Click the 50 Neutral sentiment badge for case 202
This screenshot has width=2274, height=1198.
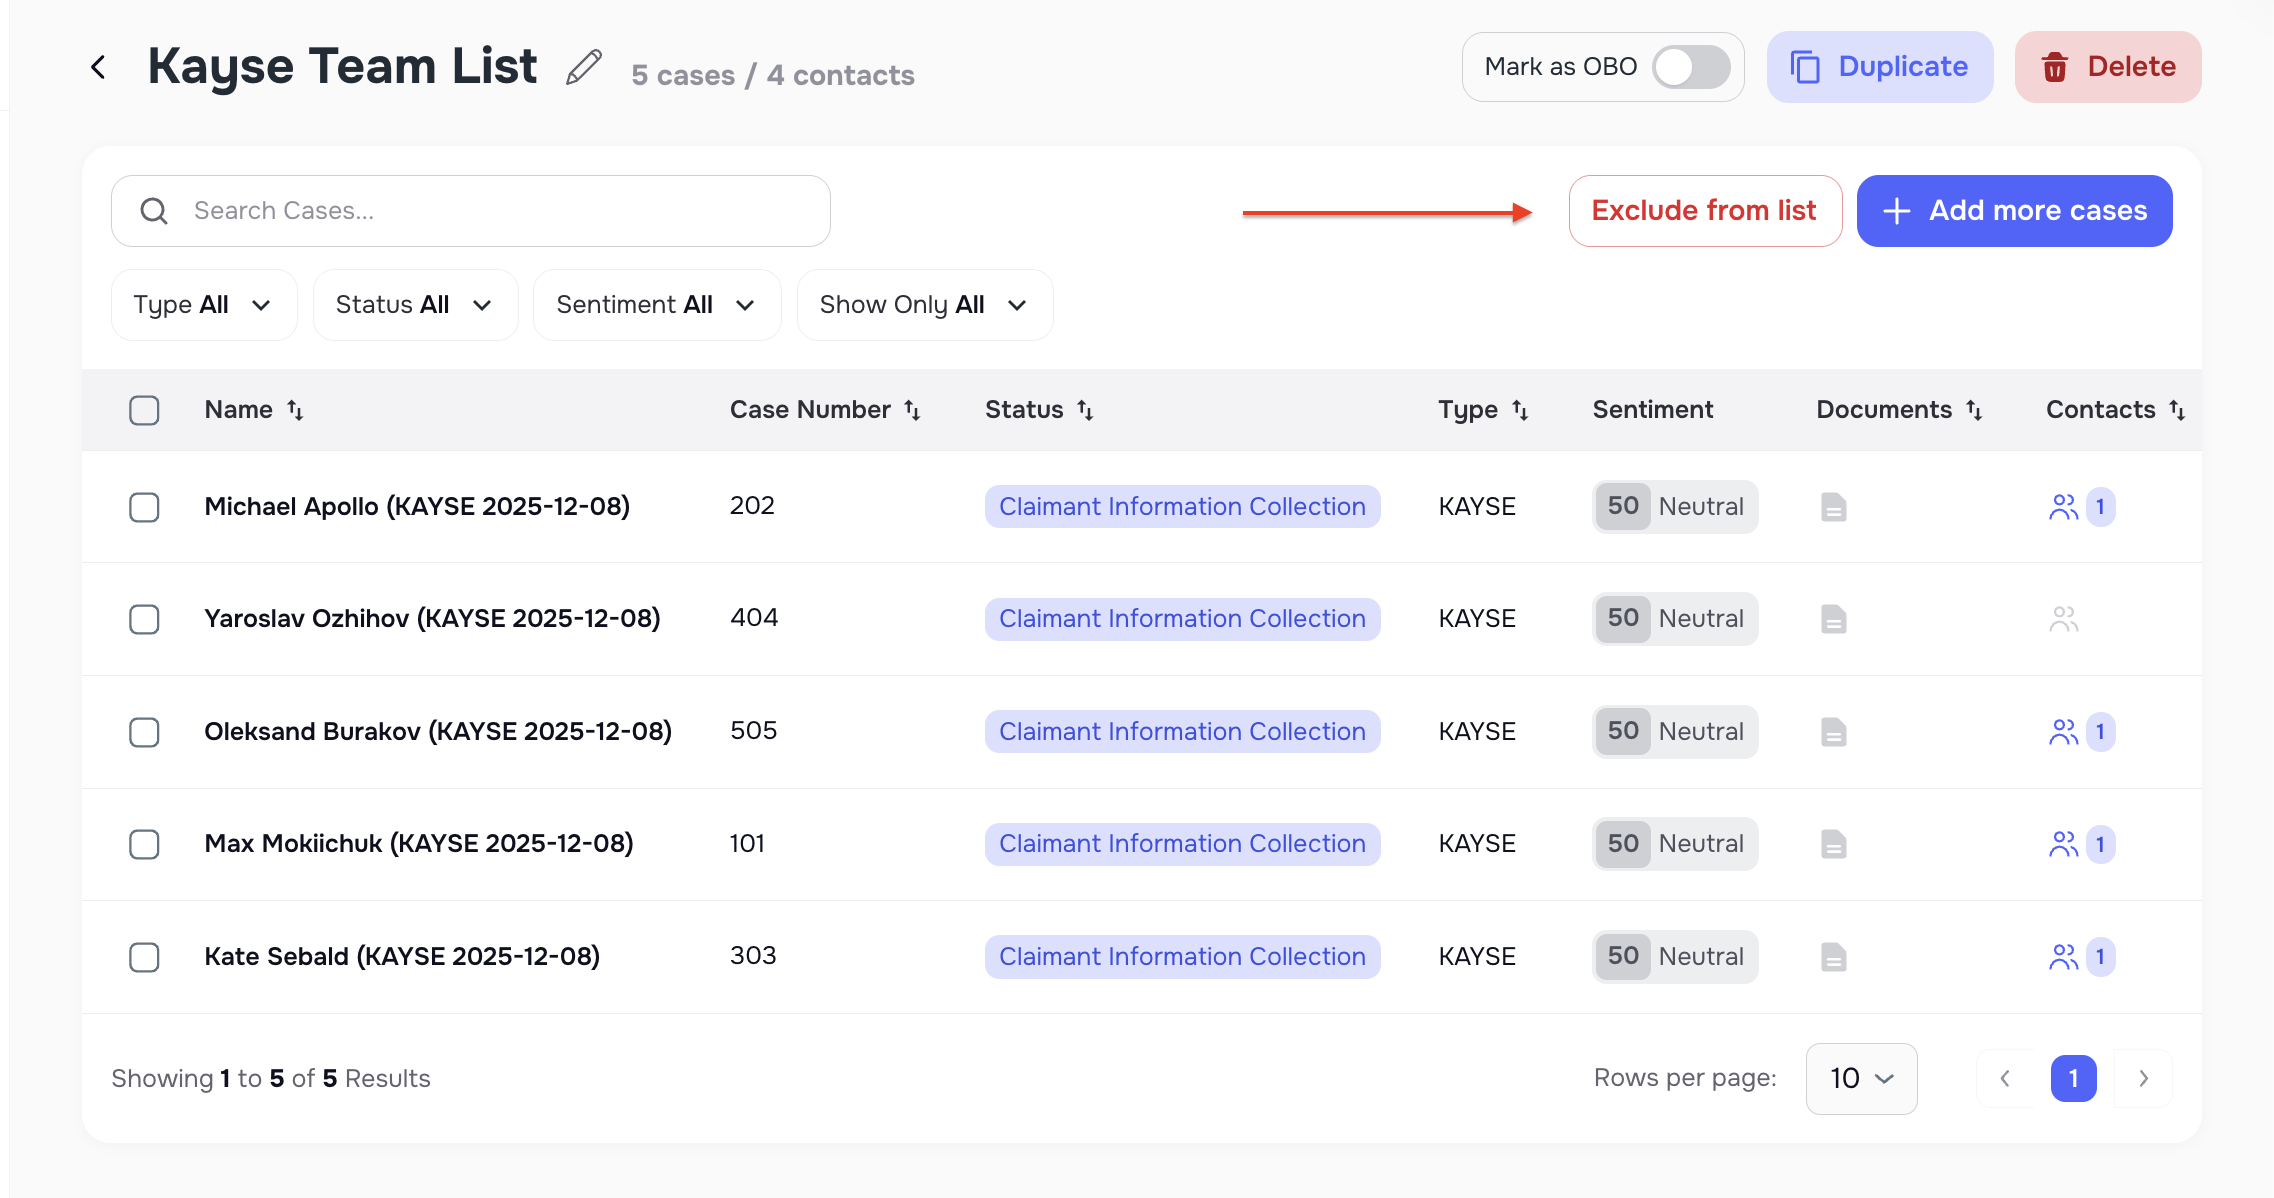1674,506
